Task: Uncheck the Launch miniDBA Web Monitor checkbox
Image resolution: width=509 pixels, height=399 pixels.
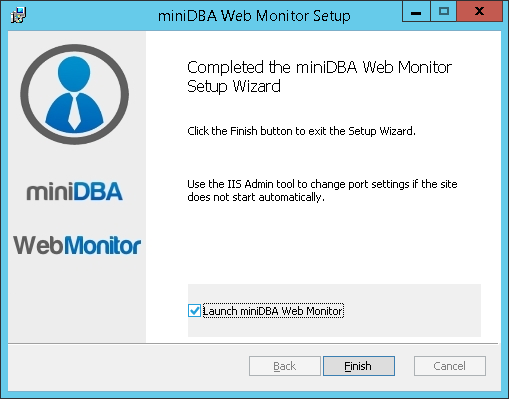Action: click(x=194, y=311)
